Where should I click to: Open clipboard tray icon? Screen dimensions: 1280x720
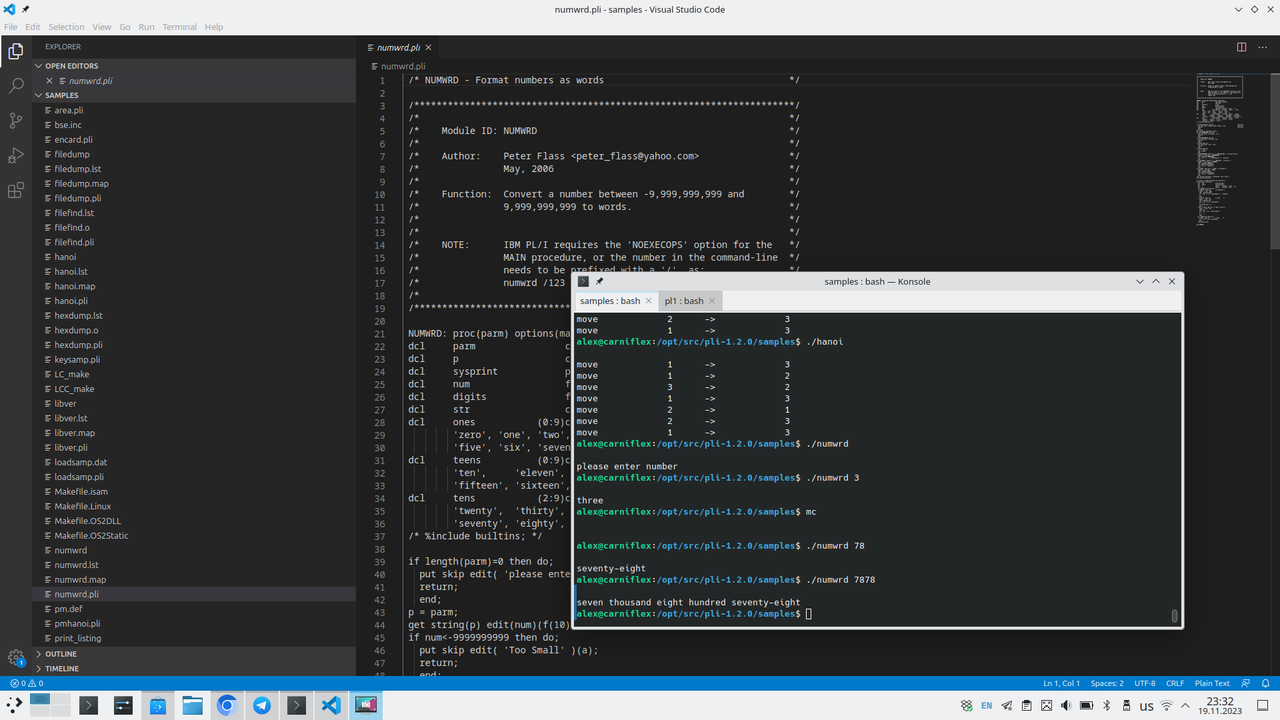tap(1027, 706)
